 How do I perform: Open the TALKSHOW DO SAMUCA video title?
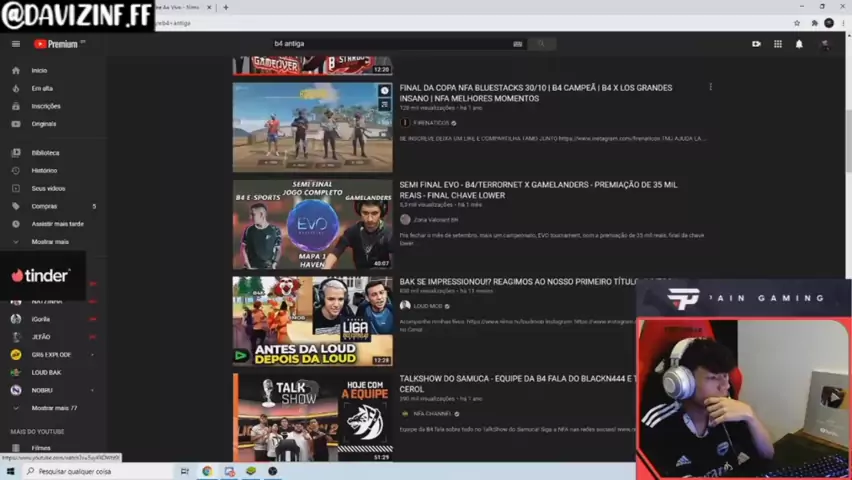coord(518,384)
